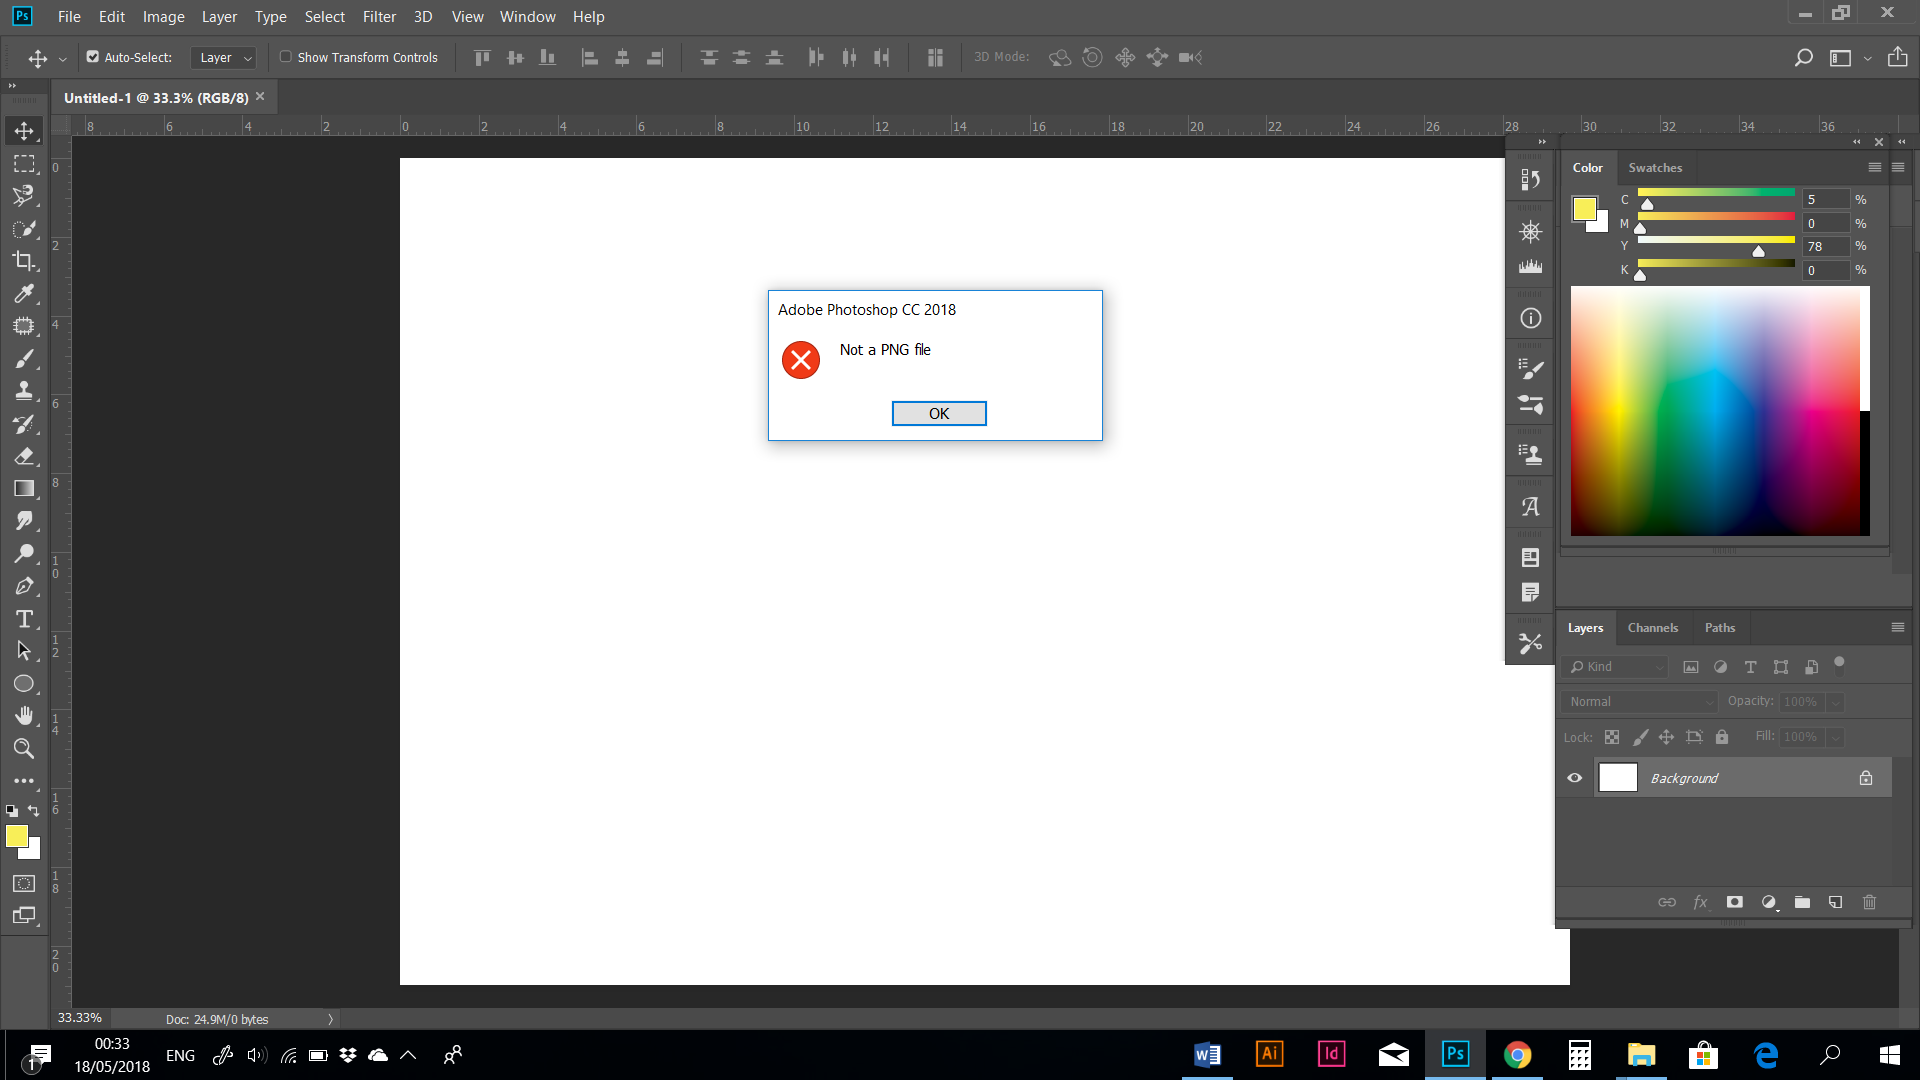The width and height of the screenshot is (1920, 1080).
Task: Open the layer Kind filter dropdown
Action: [1617, 667]
